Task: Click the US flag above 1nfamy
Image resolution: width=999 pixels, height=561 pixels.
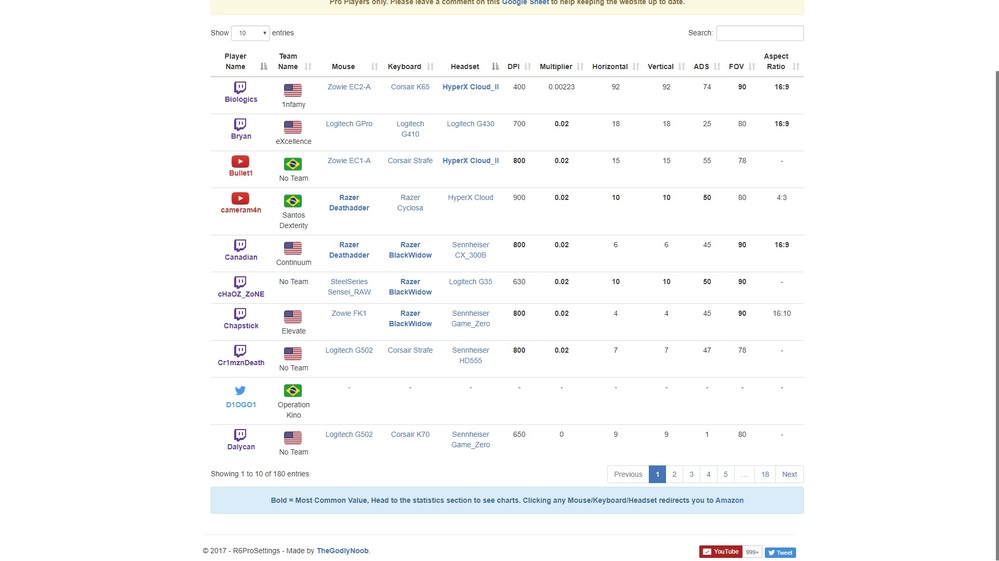Action: coord(293,91)
